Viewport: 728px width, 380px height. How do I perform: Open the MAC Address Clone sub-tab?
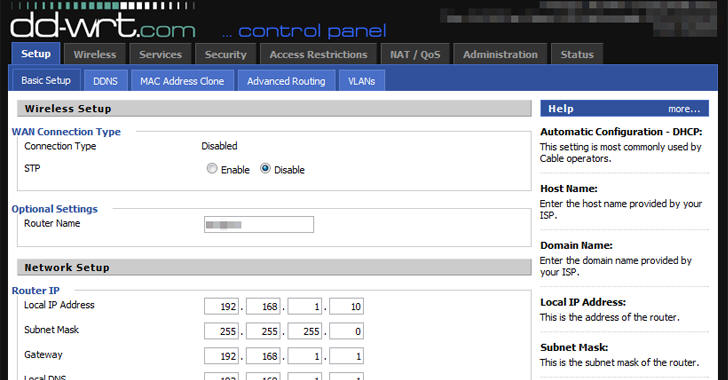click(x=182, y=81)
